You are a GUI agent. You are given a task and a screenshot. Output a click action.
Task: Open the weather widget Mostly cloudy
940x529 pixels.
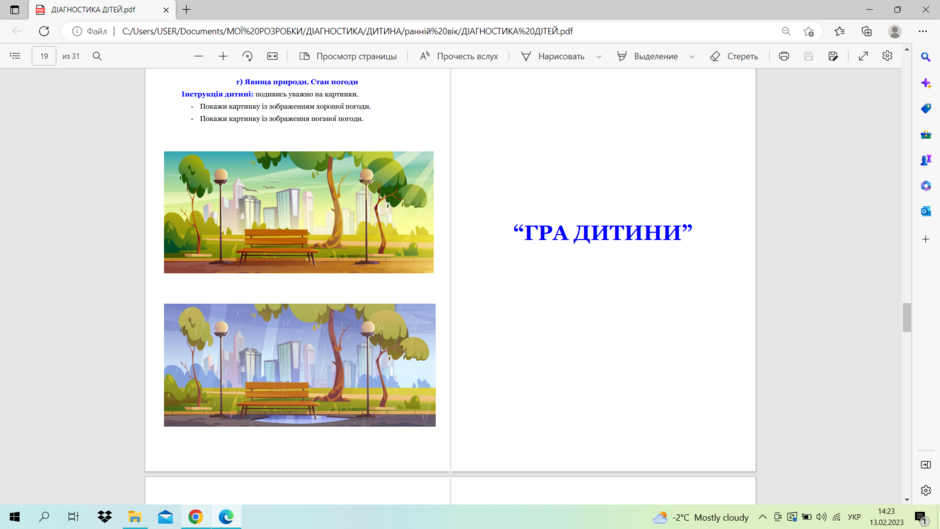pos(701,517)
